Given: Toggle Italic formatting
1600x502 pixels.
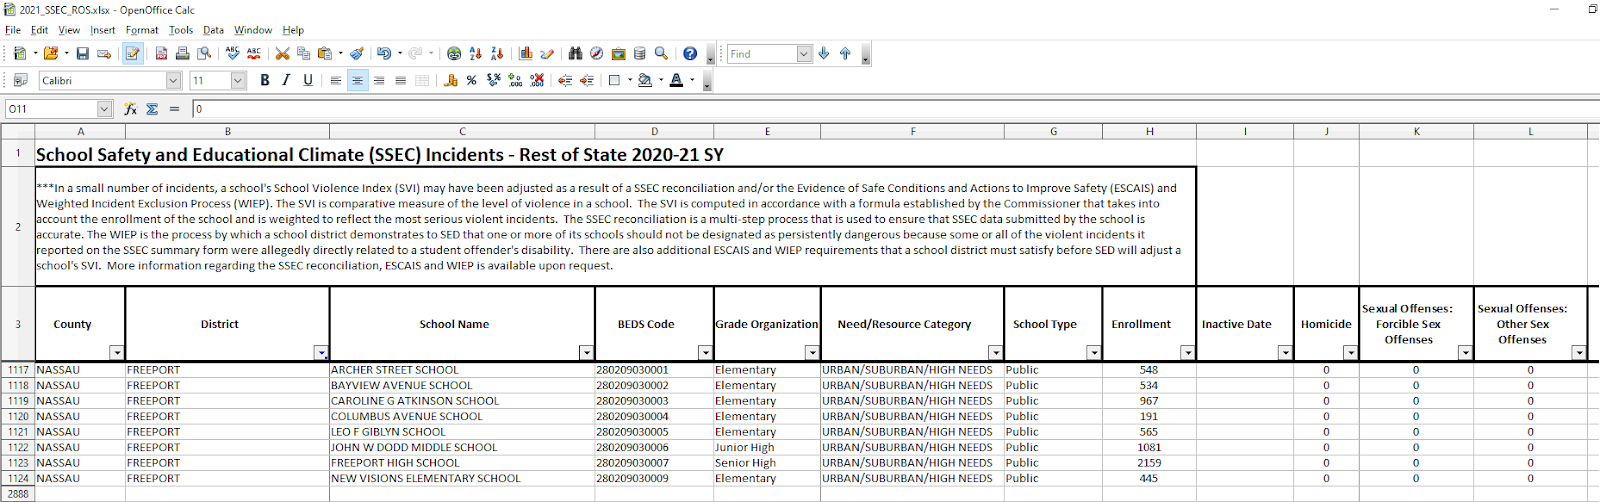Looking at the screenshot, I should [286, 80].
